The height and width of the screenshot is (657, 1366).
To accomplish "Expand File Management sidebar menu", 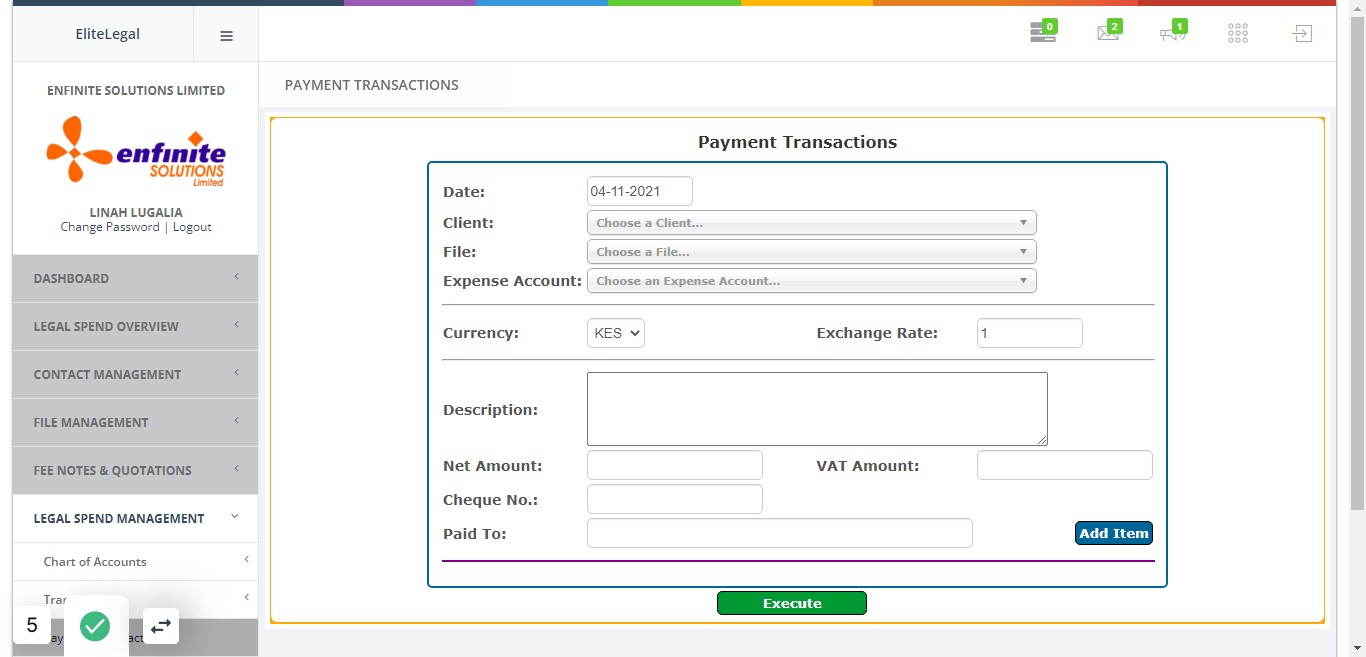I will (x=135, y=422).
